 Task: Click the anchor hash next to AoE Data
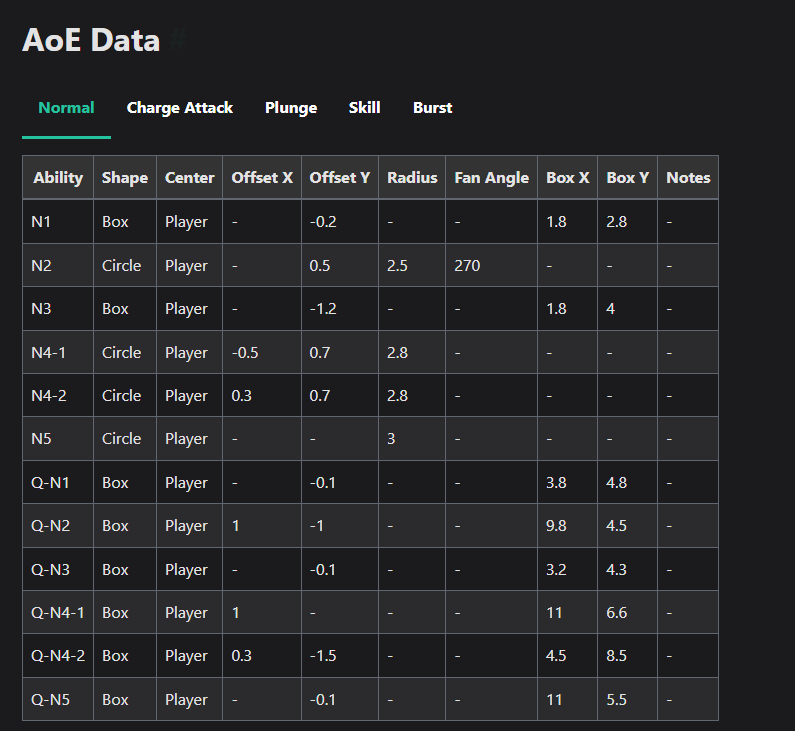click(177, 40)
